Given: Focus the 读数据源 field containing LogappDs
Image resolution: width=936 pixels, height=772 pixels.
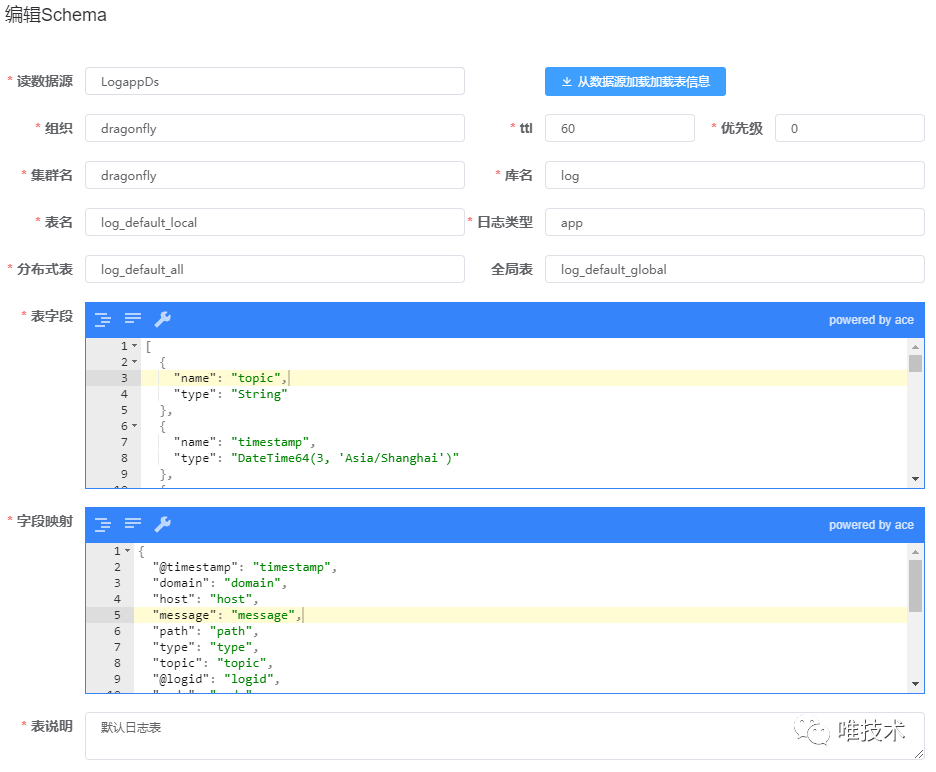Looking at the screenshot, I should tap(275, 82).
